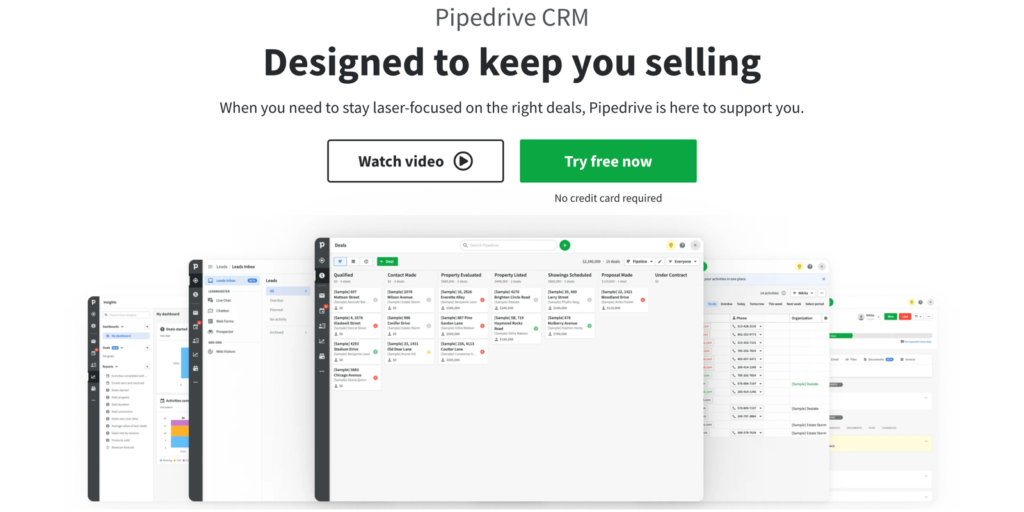This screenshot has width=1024, height=512.
Task: Click the mail icon in Deals window sidebar
Action: (x=322, y=295)
